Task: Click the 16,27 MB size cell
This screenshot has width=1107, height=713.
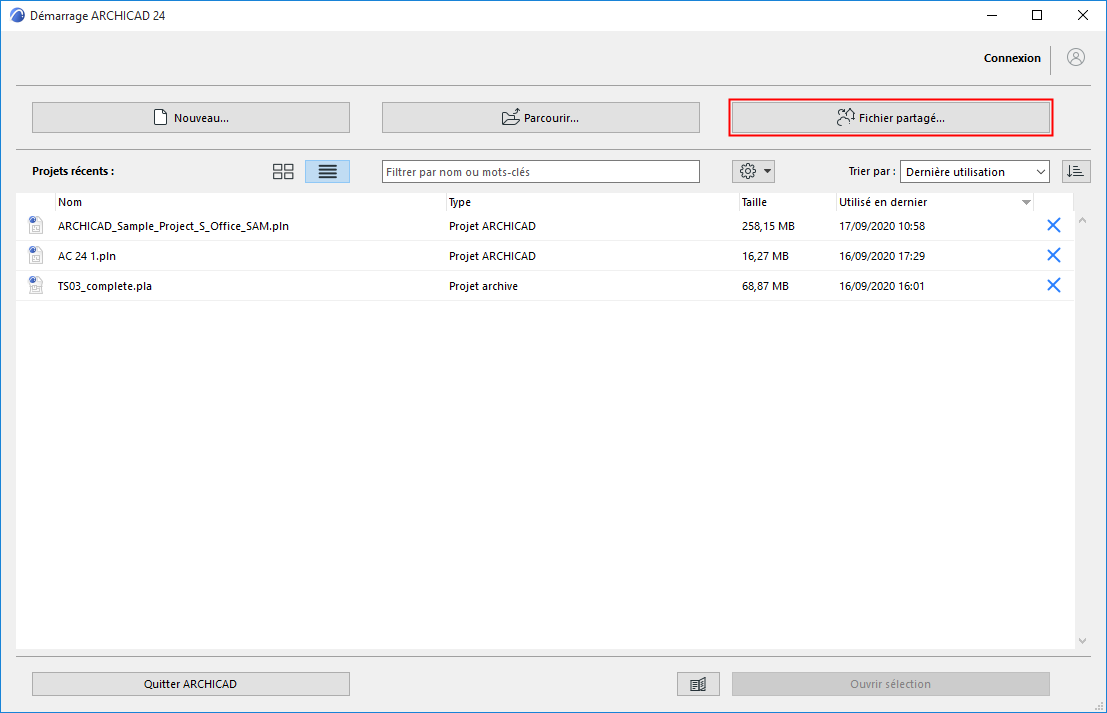Action: pyautogui.click(x=765, y=256)
